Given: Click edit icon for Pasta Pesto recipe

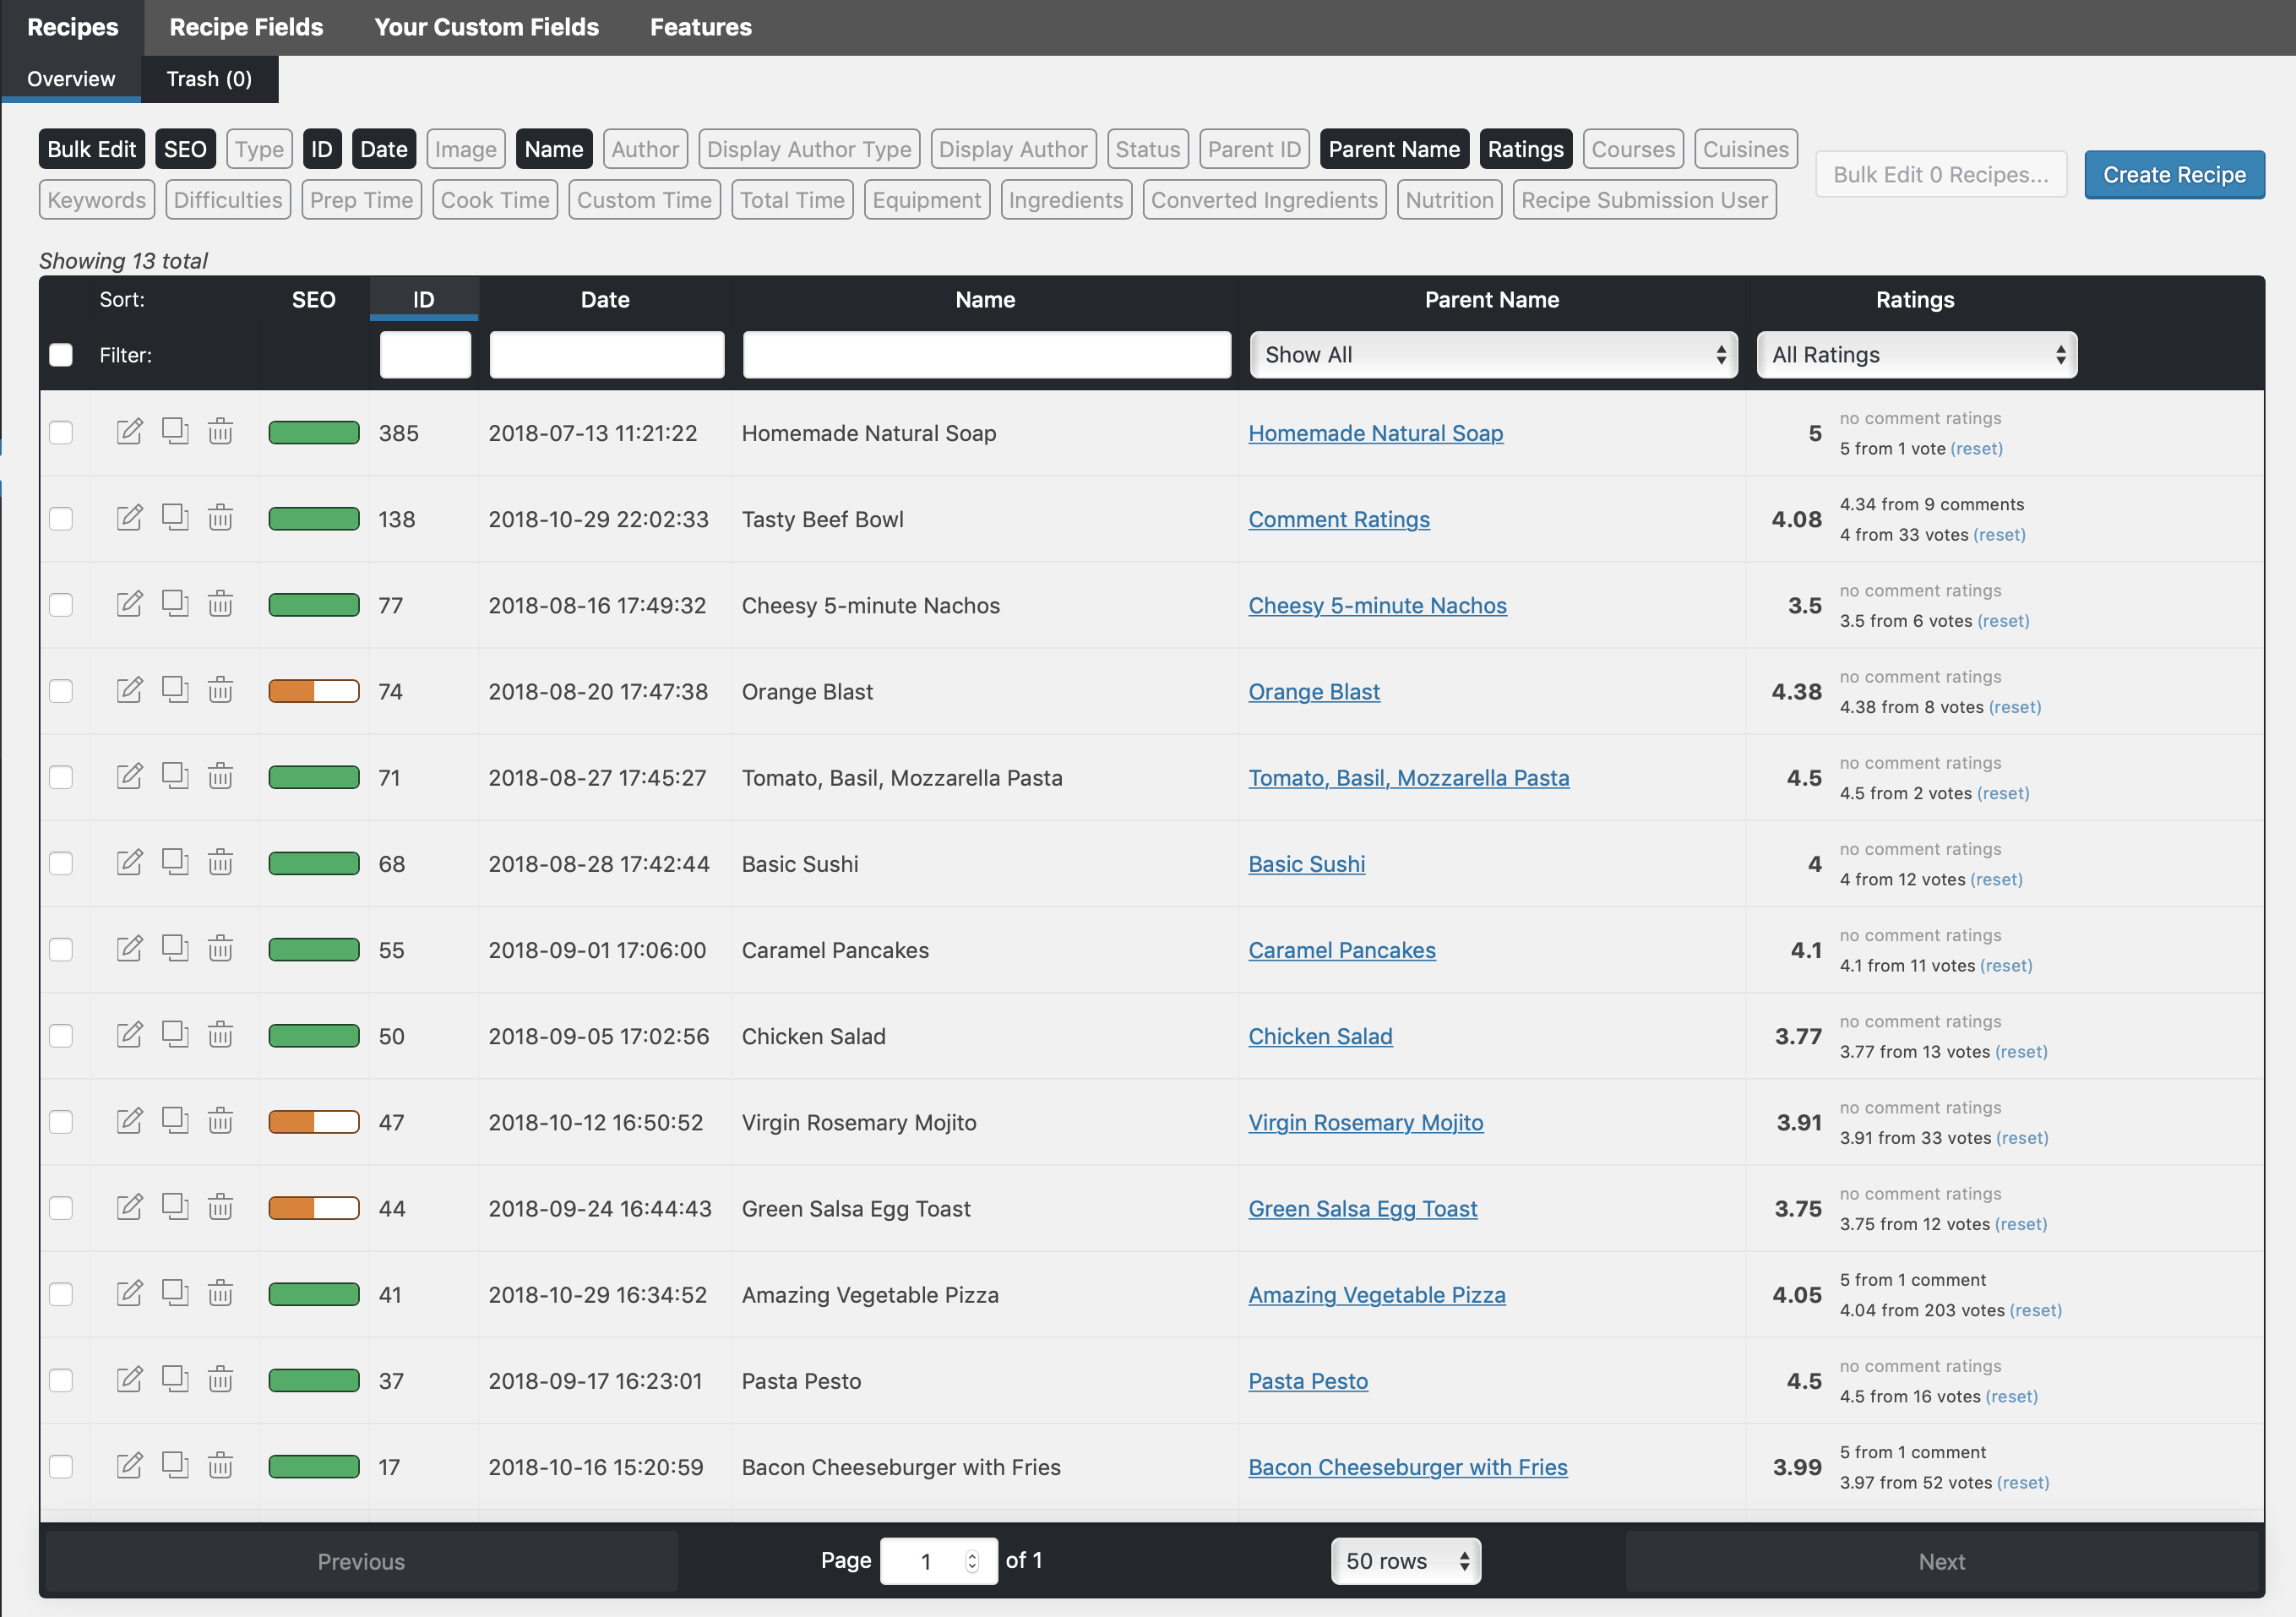Looking at the screenshot, I should pos(129,1379).
